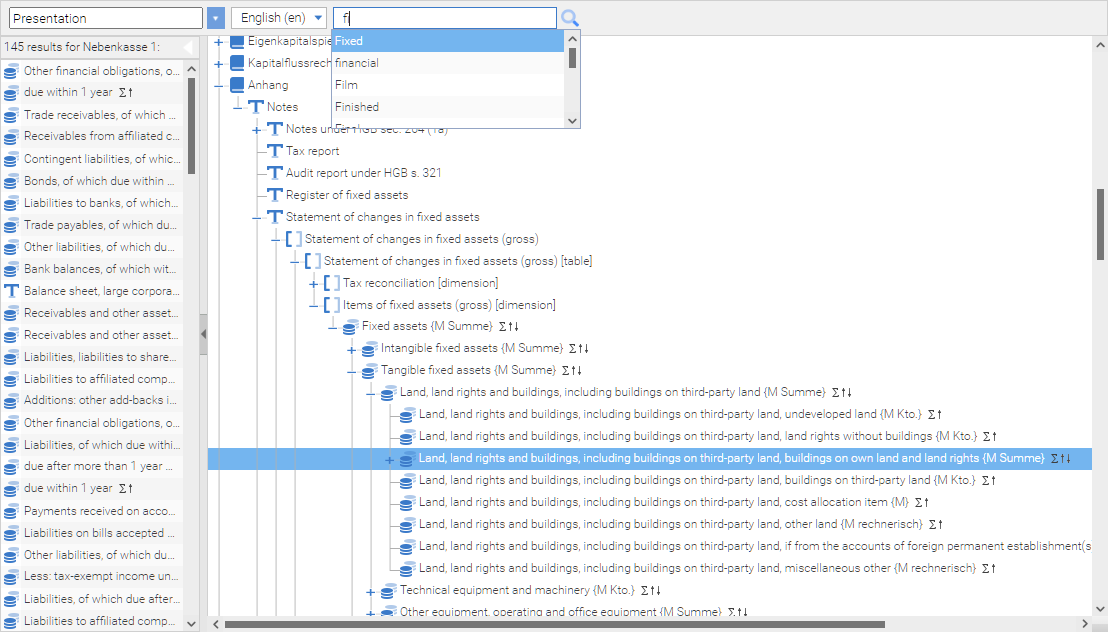Expand the Tax reconciliation [dimension] node
Viewport: 1108px width, 632px height.
pos(313,283)
